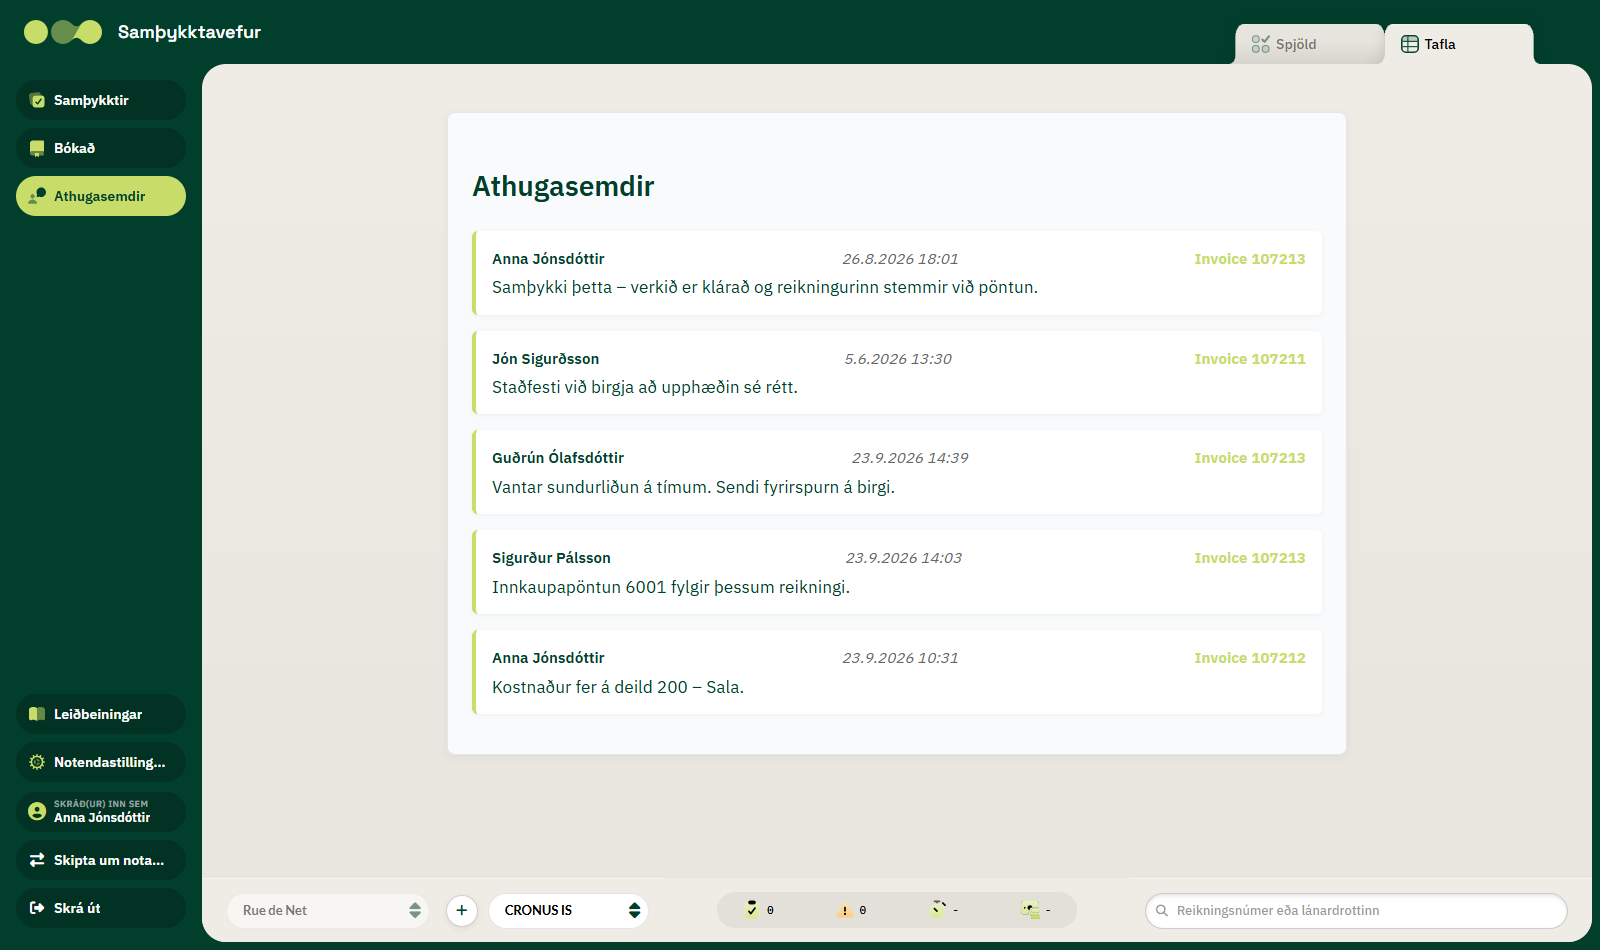
Task: Click author name Jón Sigurðsson
Action: point(546,359)
